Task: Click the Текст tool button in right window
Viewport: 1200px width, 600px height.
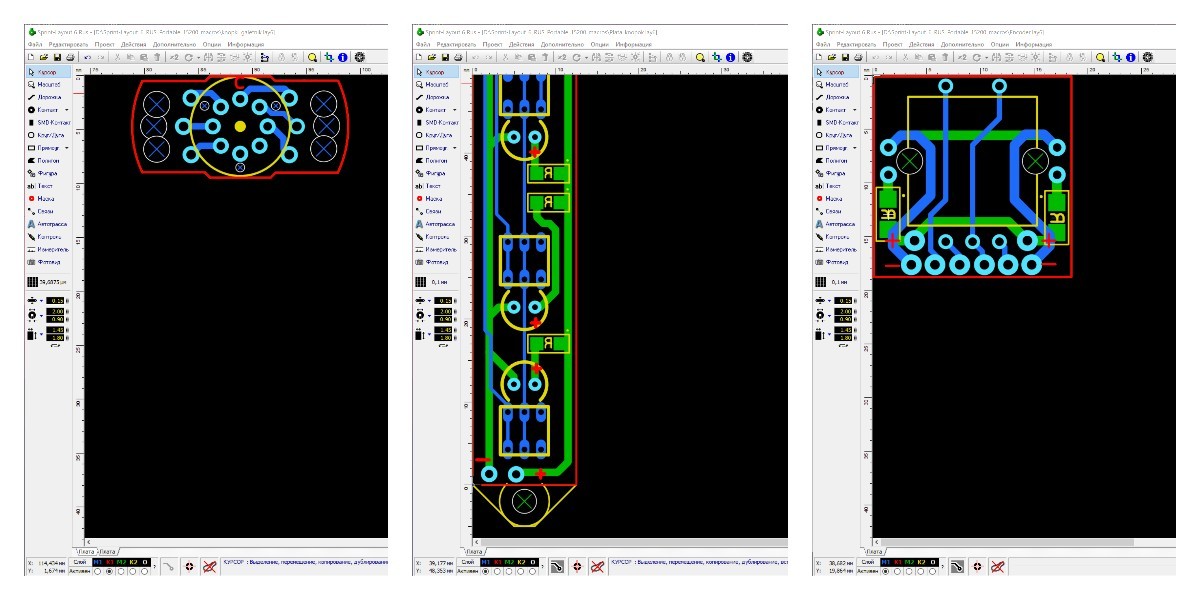Action: 829,186
